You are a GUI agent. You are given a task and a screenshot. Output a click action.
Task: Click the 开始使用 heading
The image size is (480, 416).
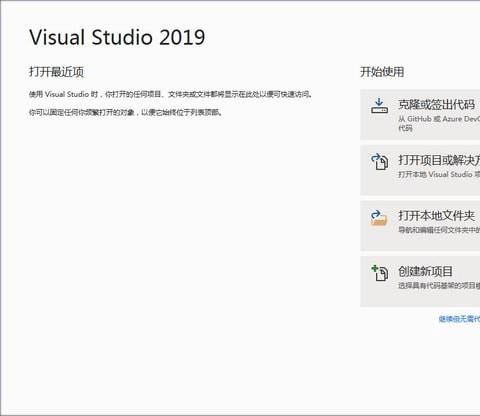382,72
